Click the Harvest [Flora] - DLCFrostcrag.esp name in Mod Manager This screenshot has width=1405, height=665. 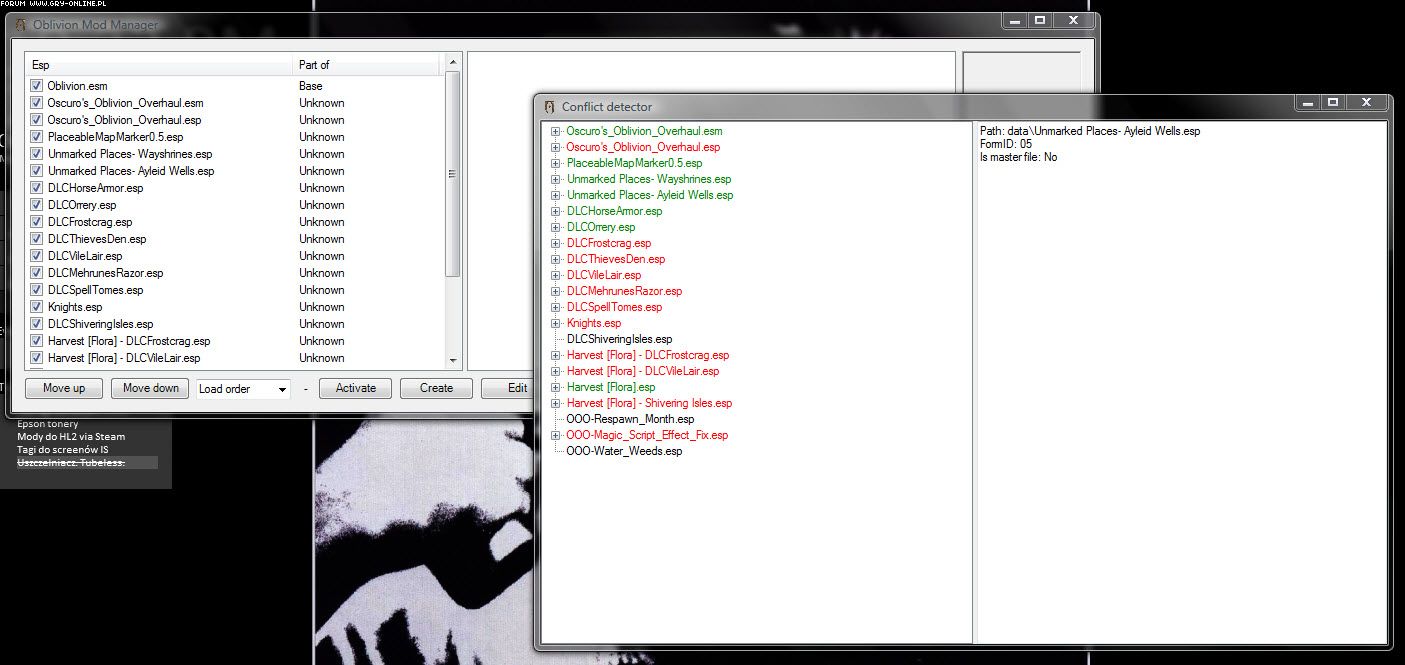pos(129,341)
